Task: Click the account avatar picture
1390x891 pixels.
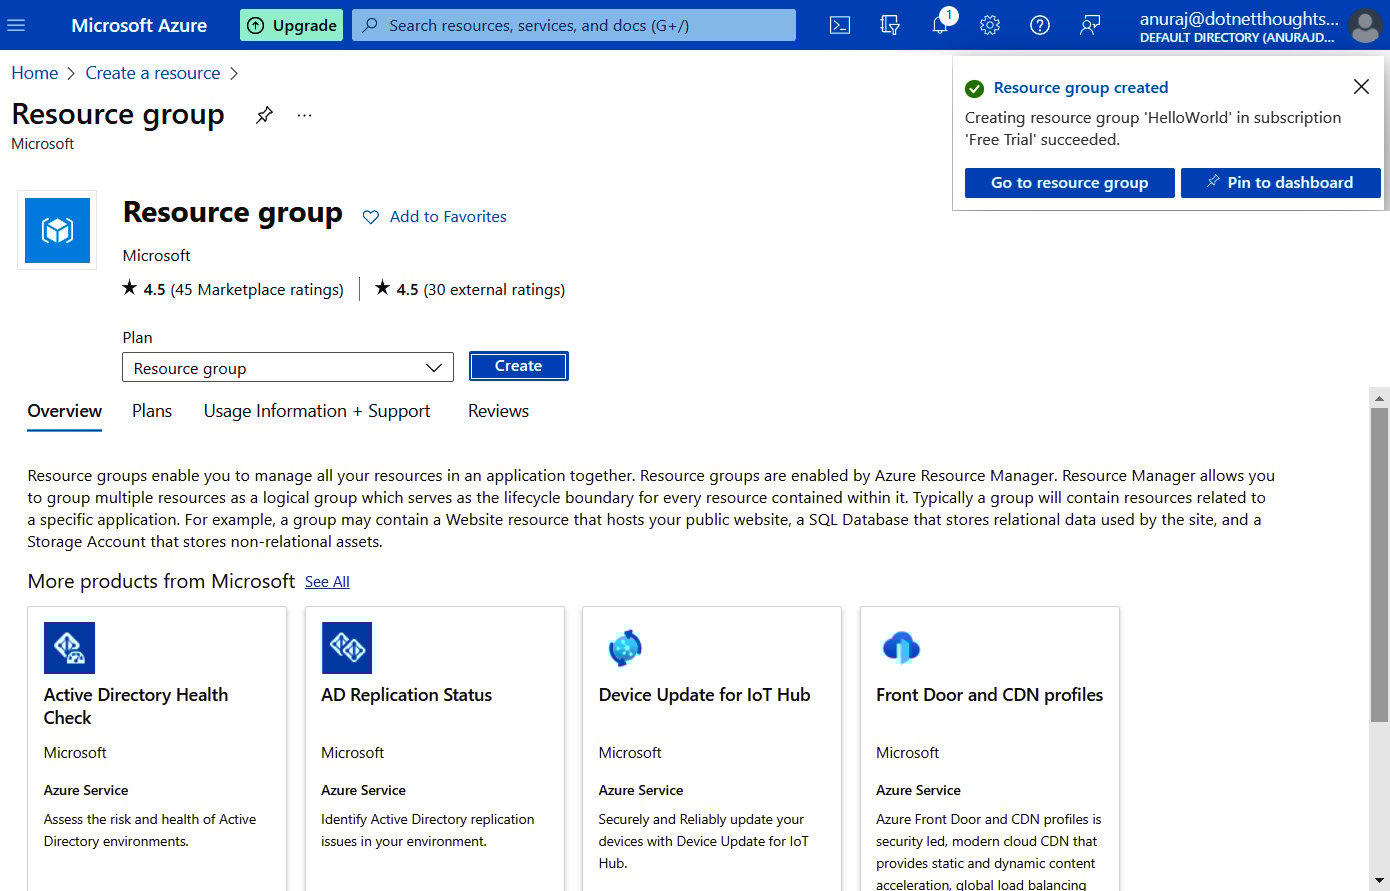Action: point(1365,25)
